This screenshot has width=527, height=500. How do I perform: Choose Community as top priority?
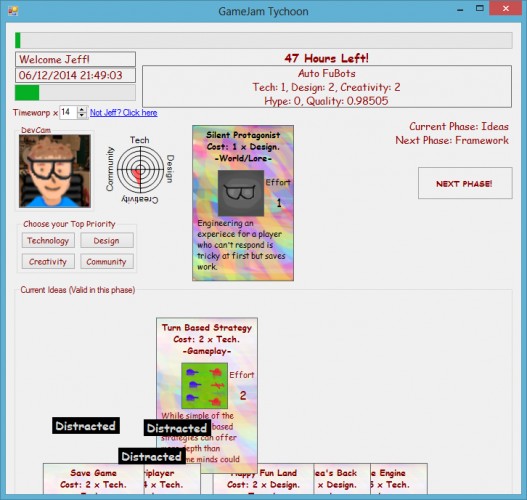pos(107,261)
